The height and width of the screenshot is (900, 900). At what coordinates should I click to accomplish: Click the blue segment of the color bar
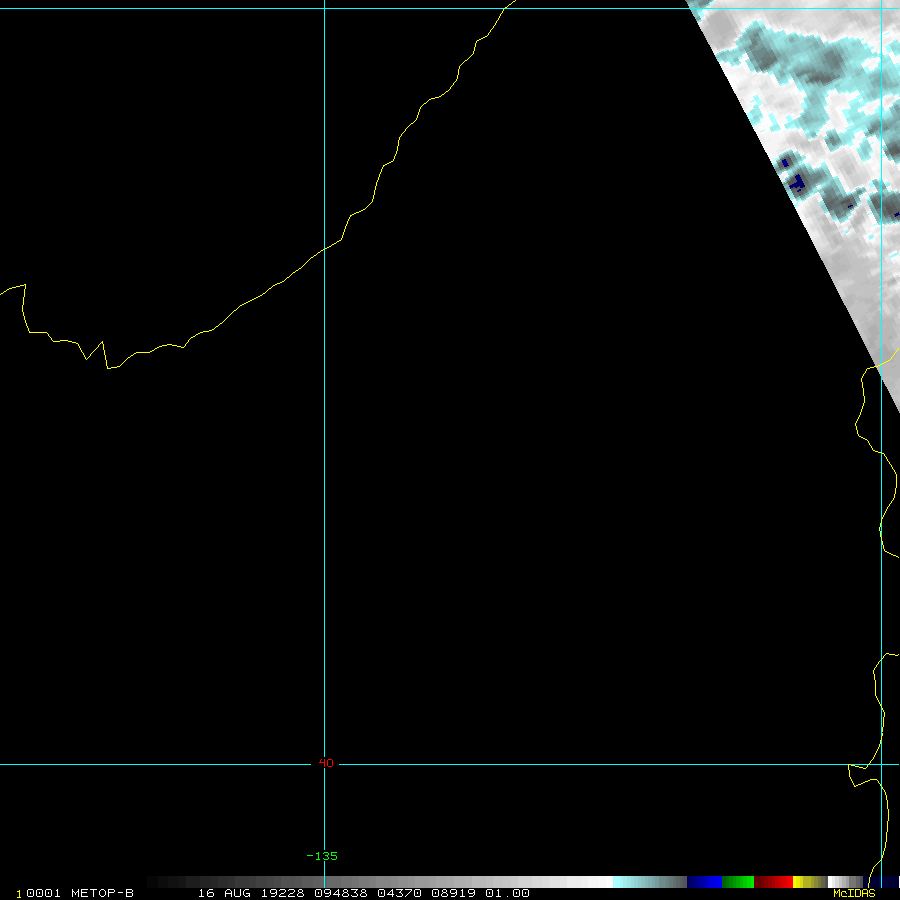704,882
